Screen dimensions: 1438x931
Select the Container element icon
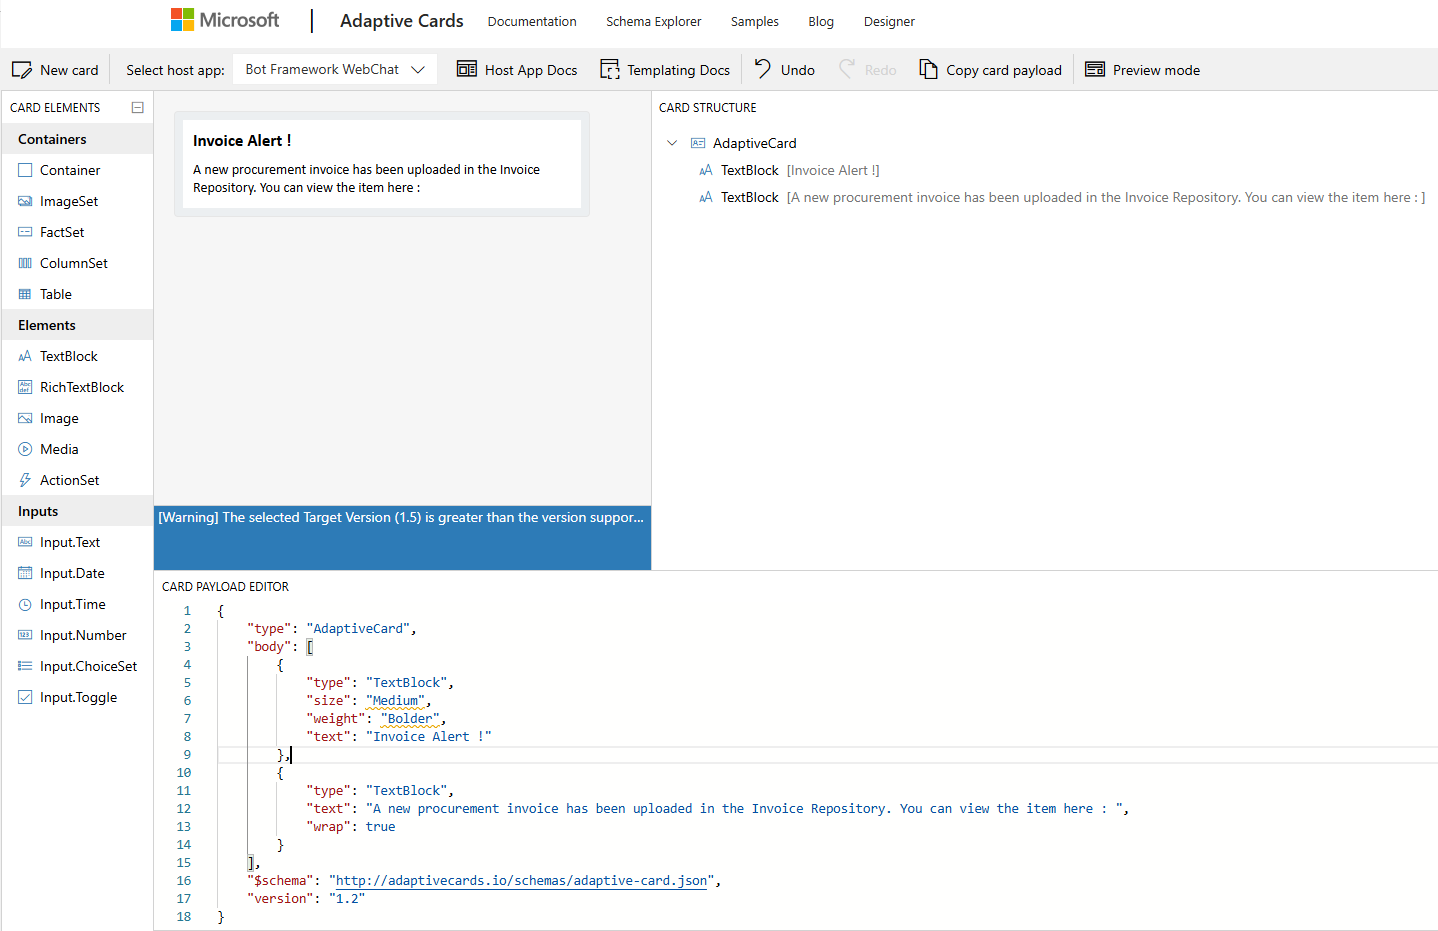click(x=25, y=170)
